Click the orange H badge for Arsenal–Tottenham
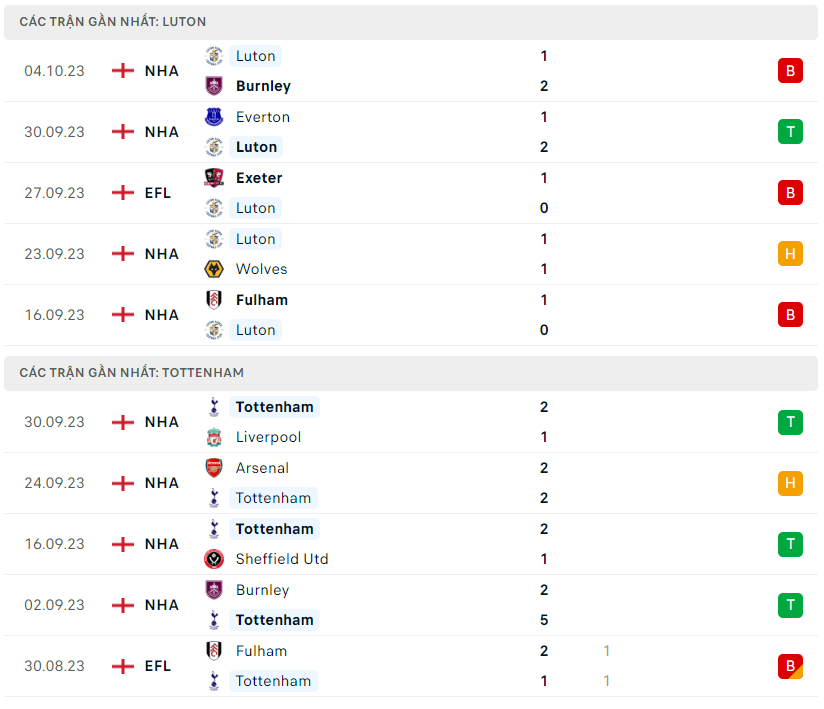 pos(790,483)
